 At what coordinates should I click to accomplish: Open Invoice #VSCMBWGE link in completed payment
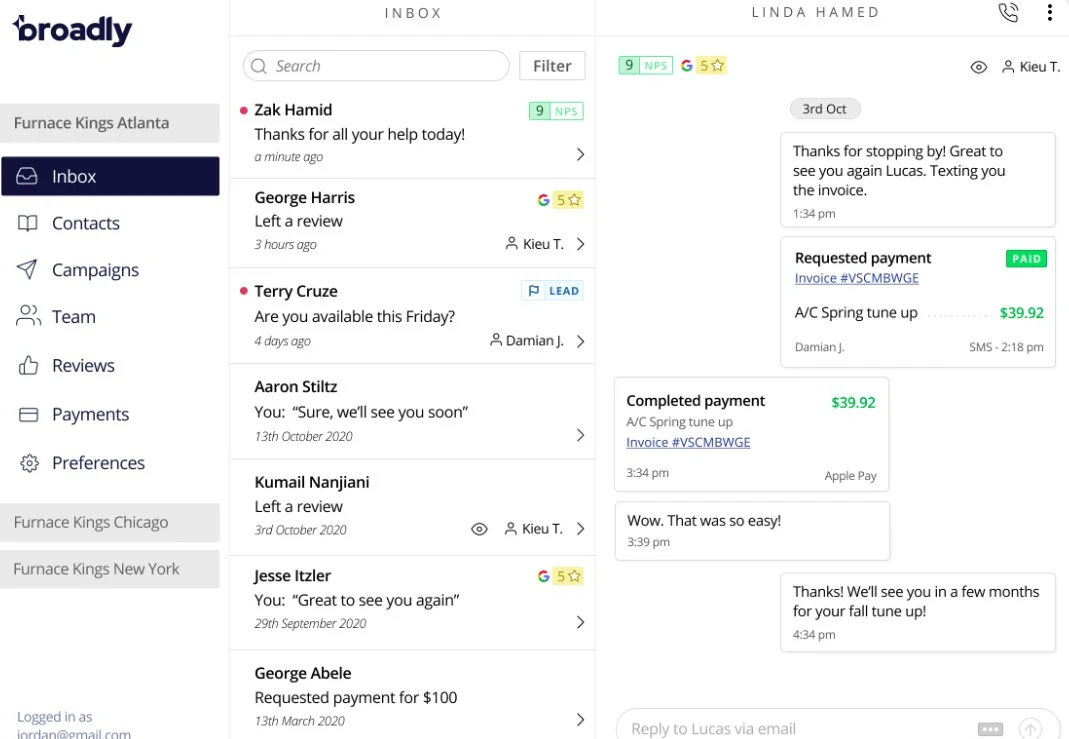pos(689,442)
